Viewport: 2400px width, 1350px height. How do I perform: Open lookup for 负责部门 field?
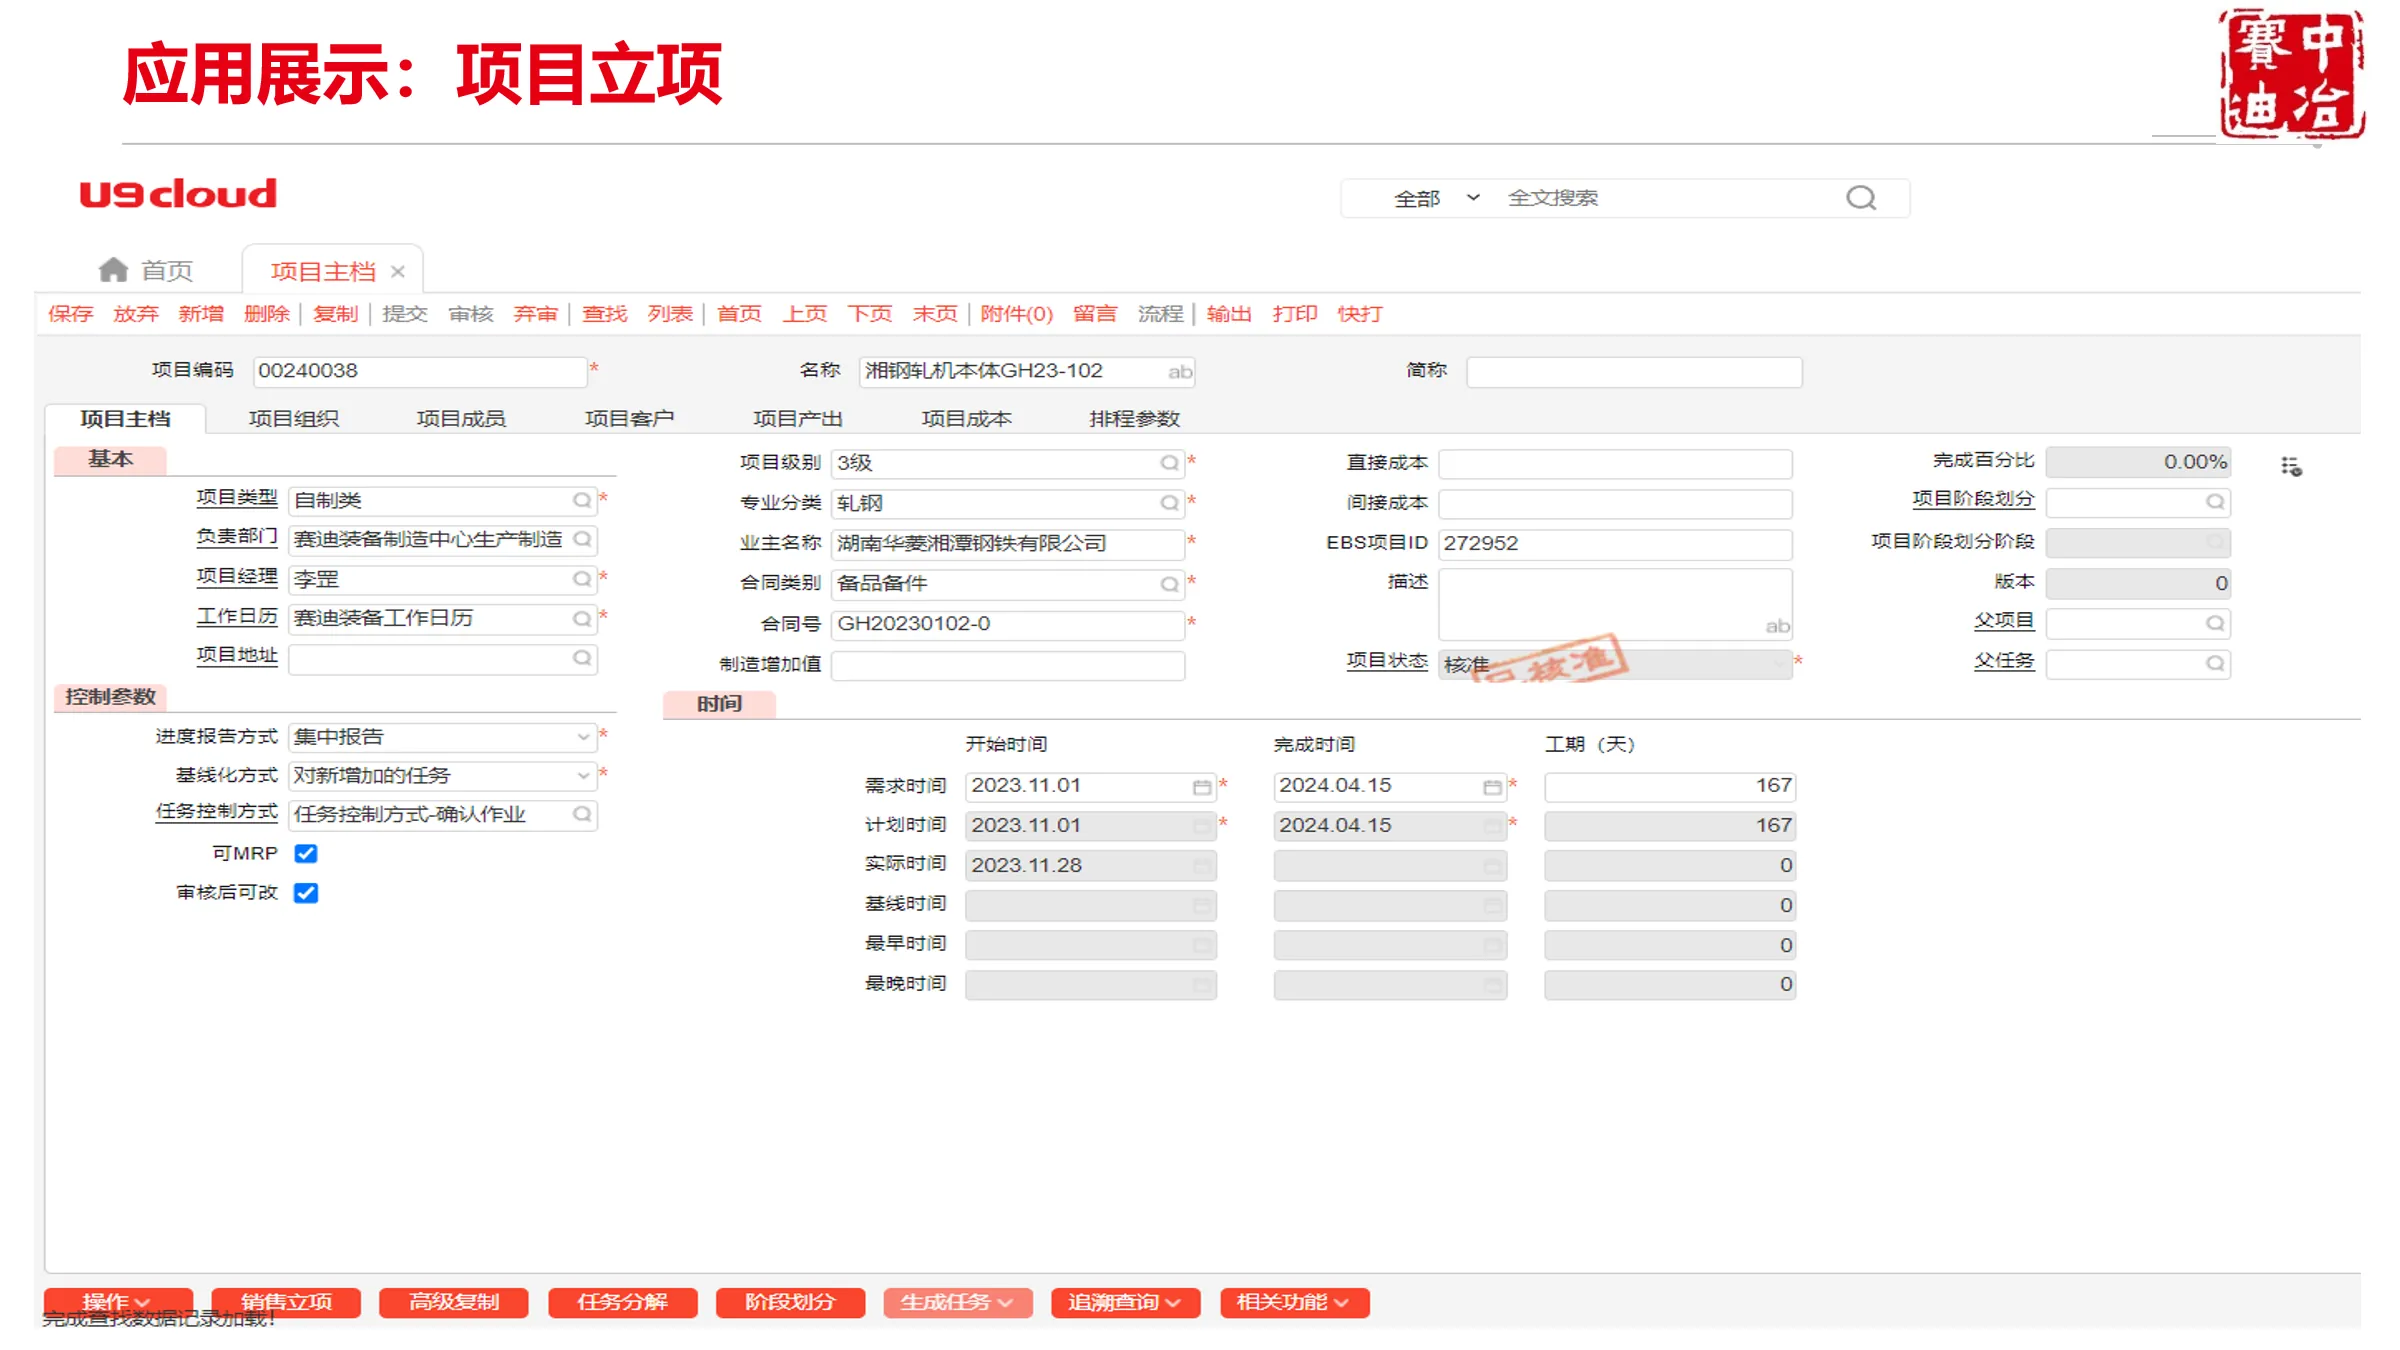point(582,539)
